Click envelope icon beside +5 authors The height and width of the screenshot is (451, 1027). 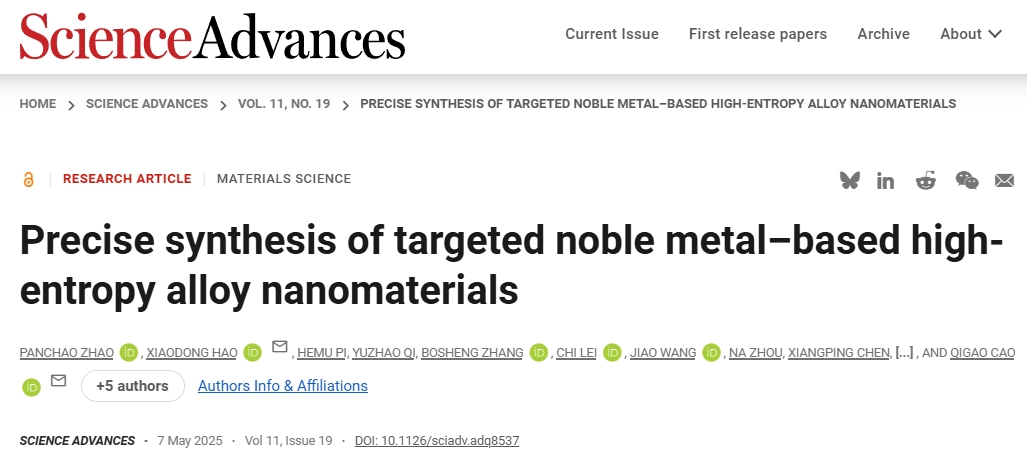pos(58,380)
